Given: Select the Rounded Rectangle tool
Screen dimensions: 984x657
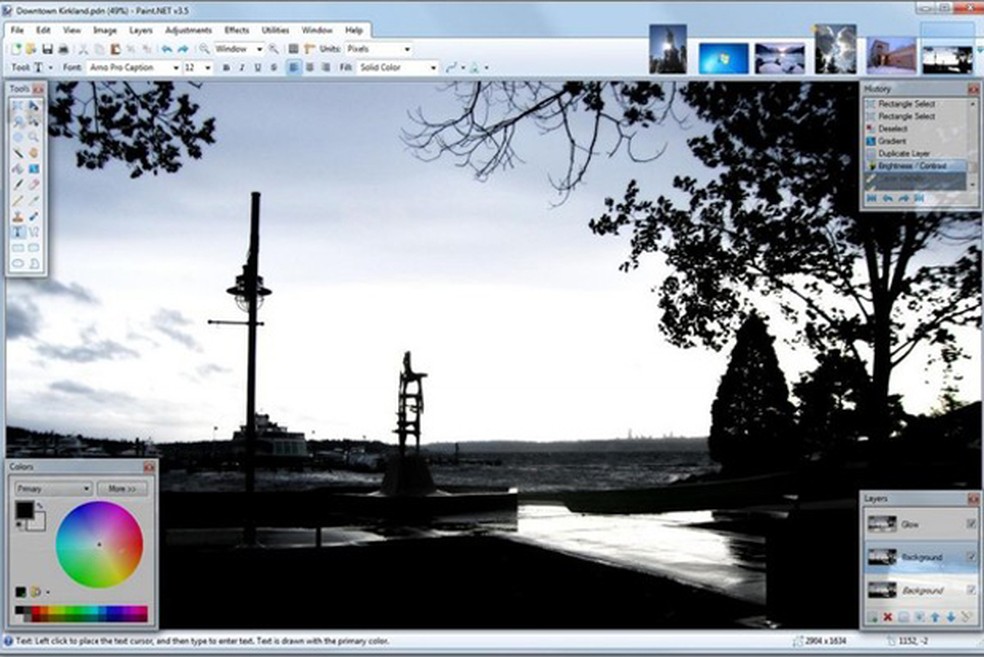Looking at the screenshot, I should (x=33, y=248).
